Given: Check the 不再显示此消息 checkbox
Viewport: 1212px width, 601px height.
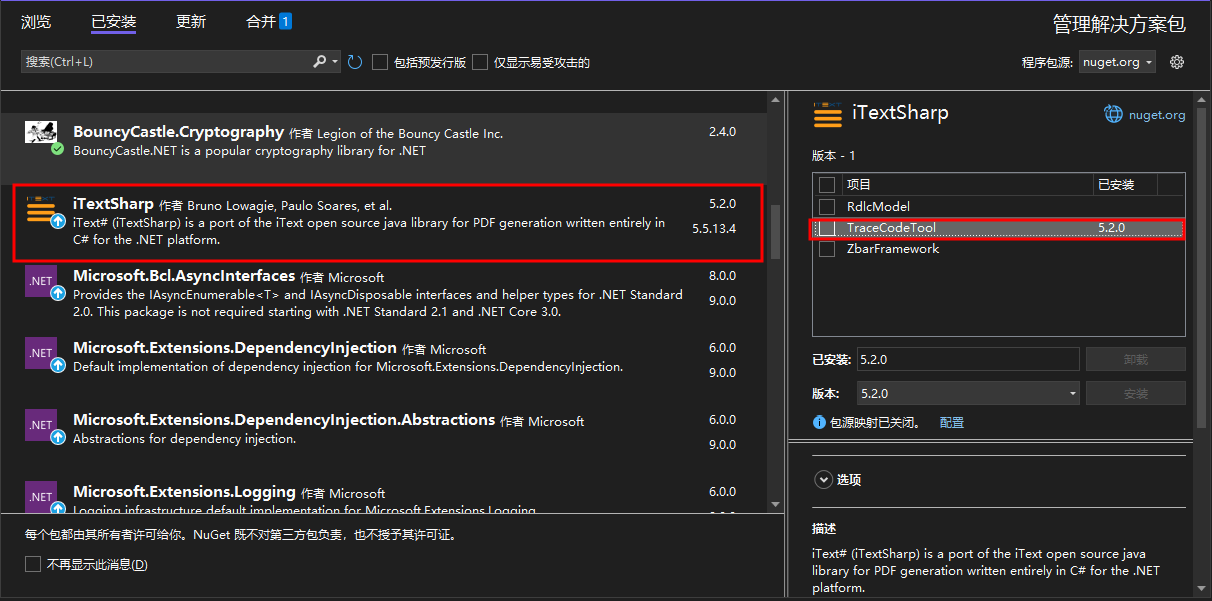Looking at the screenshot, I should click(33, 564).
